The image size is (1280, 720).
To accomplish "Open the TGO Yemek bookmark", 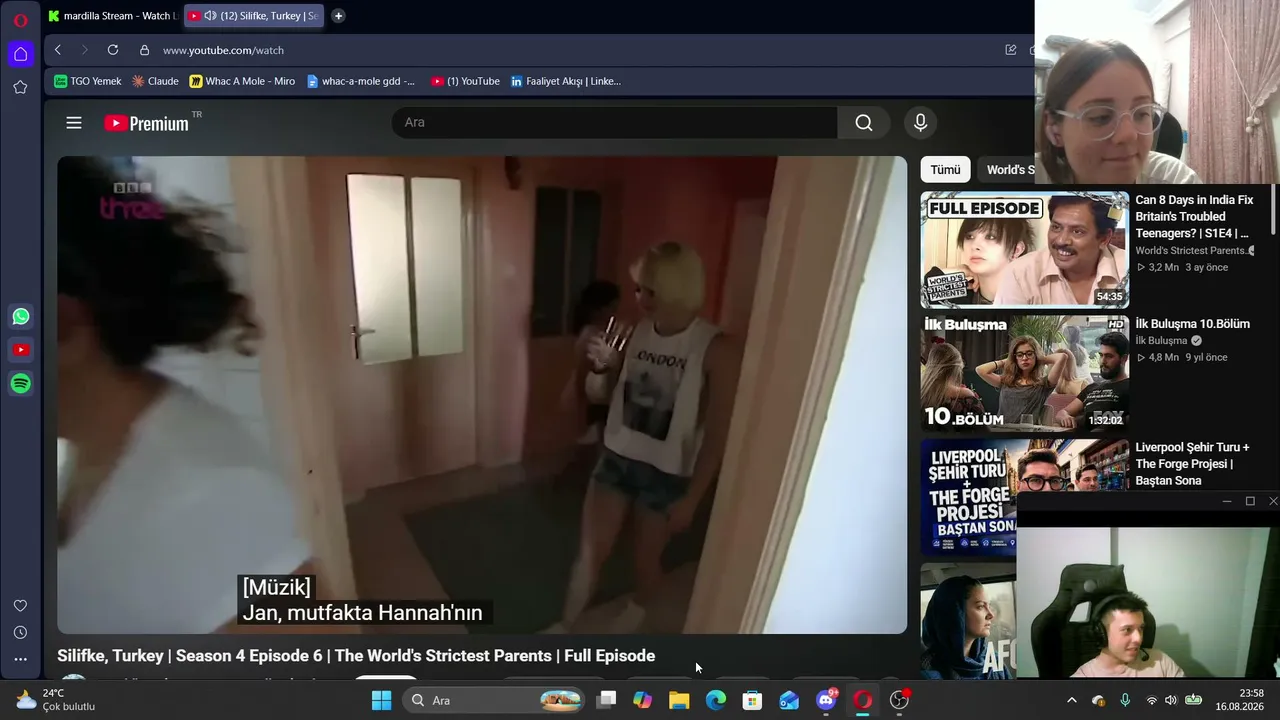I will tap(88, 81).
